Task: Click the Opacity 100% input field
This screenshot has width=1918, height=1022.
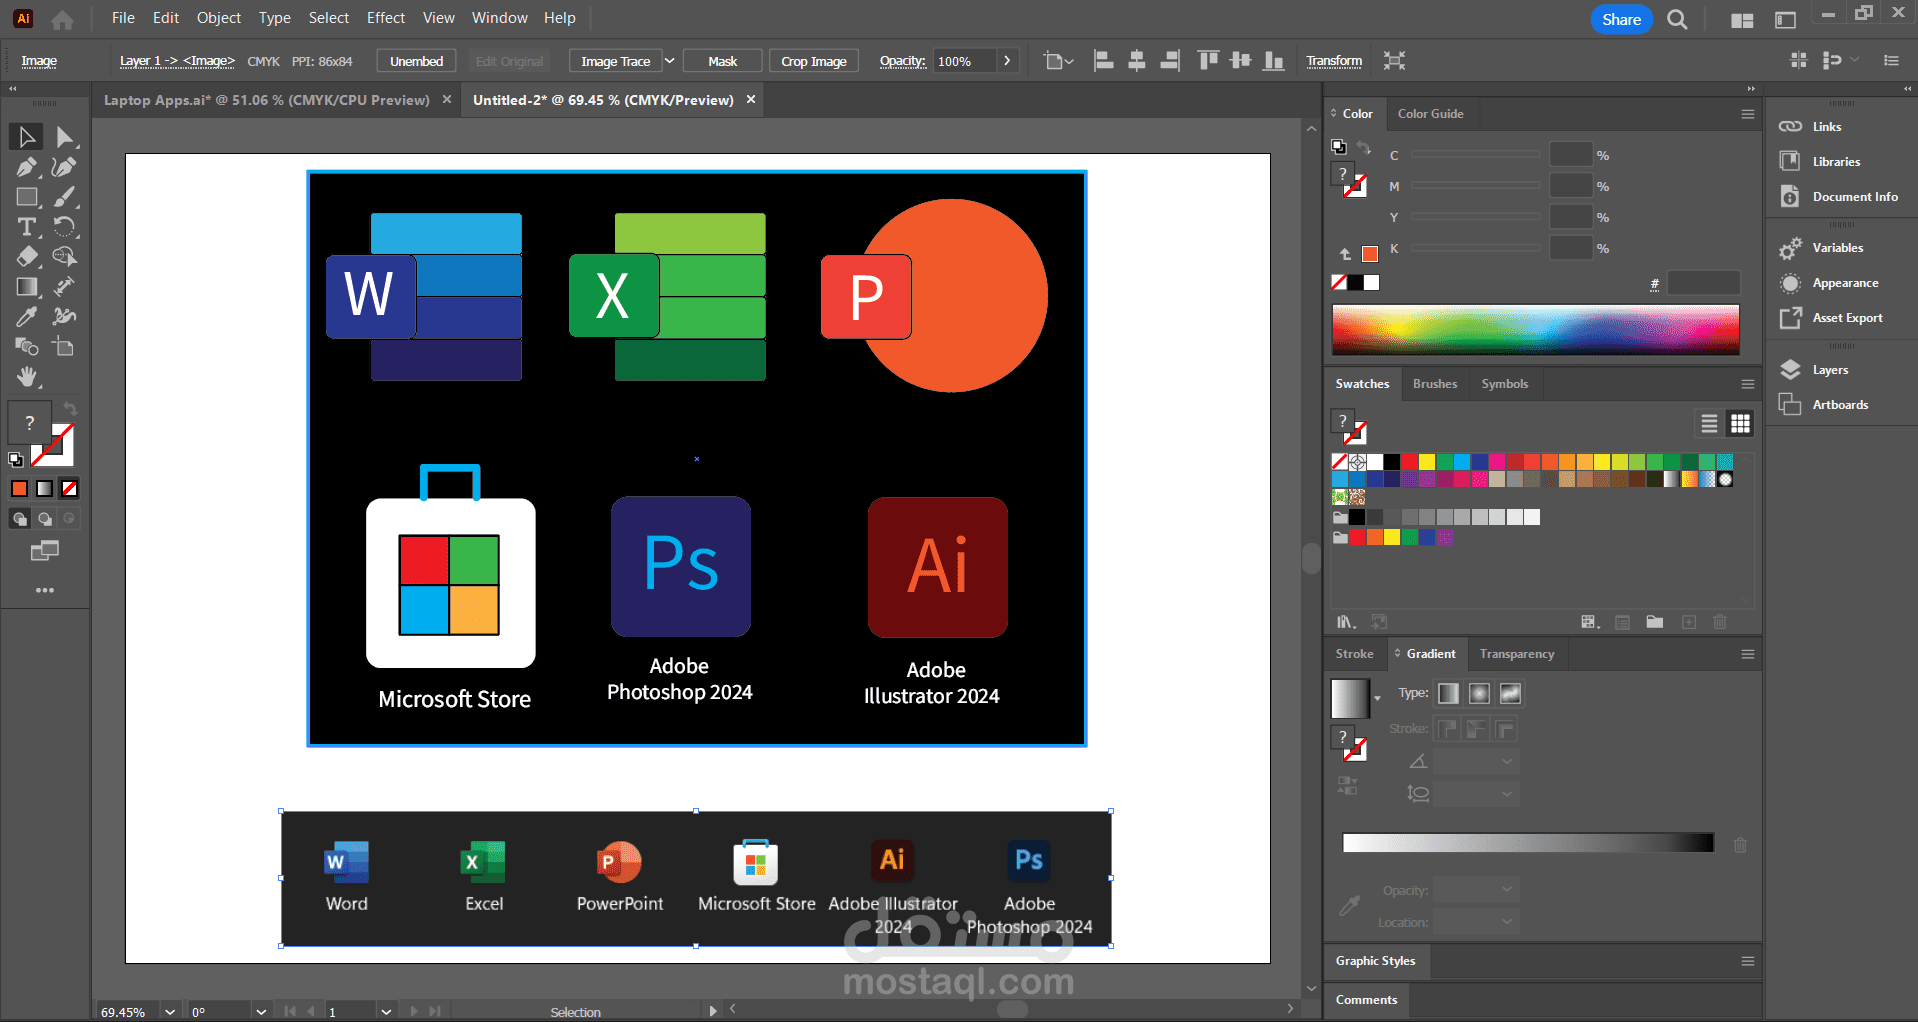Action: point(964,61)
